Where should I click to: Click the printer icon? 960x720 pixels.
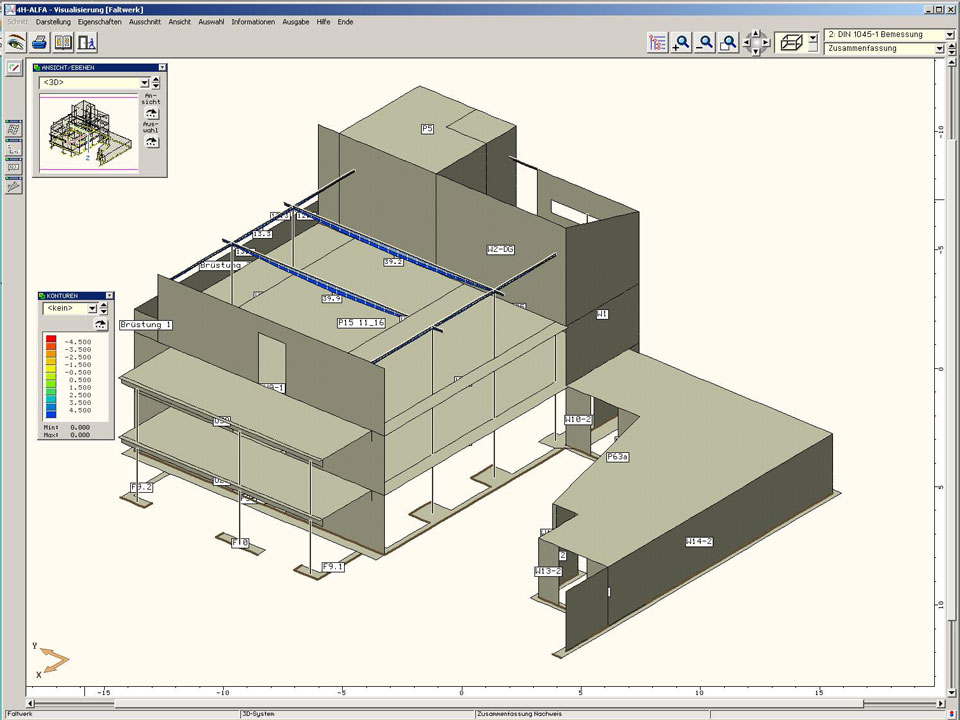tap(39, 43)
